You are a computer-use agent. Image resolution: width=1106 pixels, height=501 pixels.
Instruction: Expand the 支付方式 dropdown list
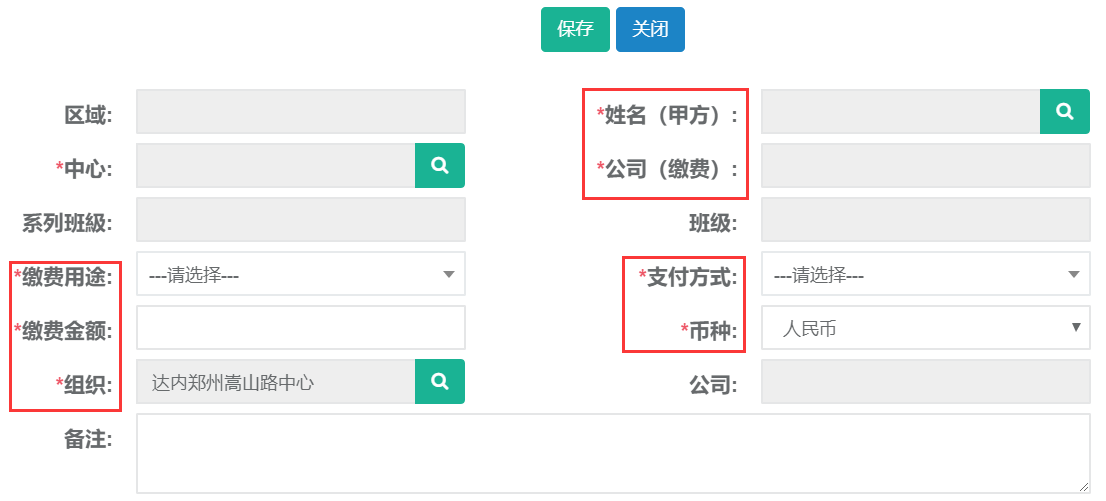[925, 274]
